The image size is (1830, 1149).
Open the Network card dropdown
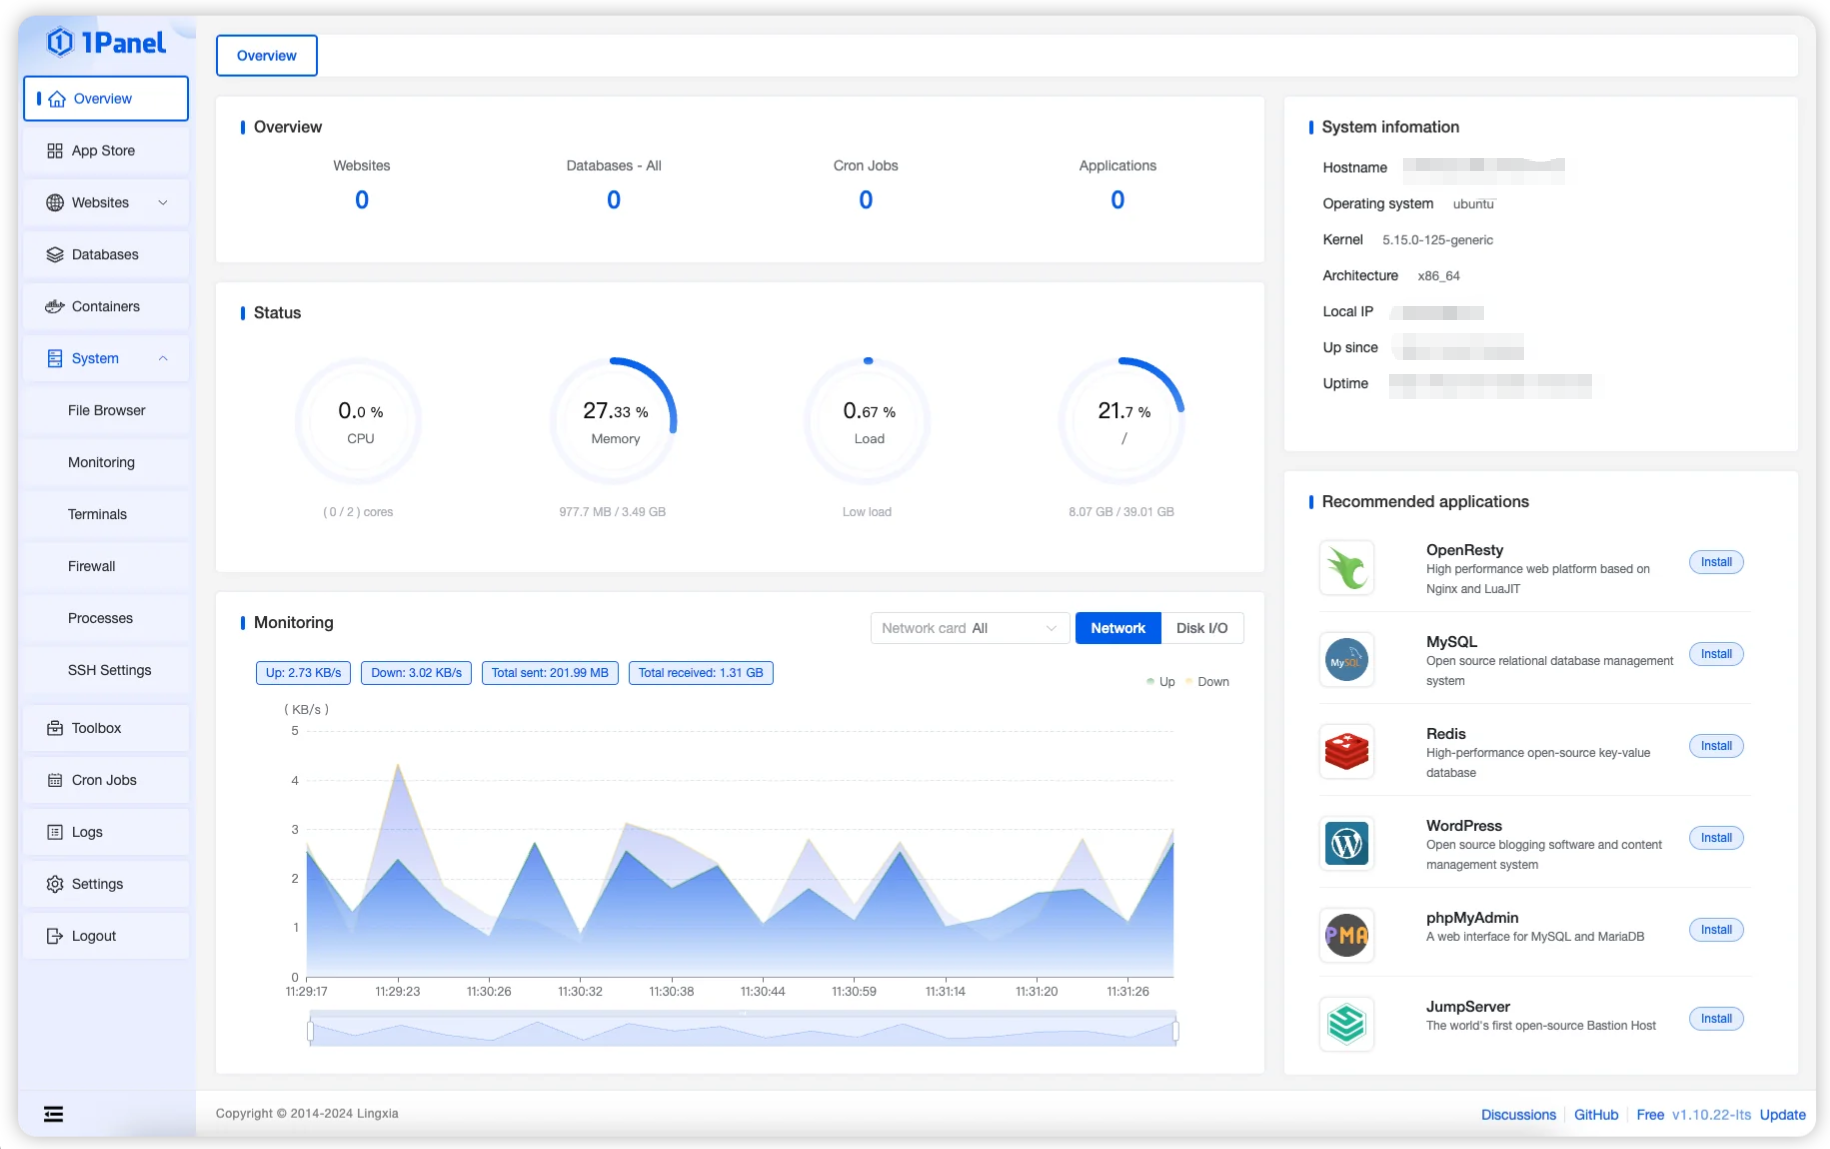point(968,628)
